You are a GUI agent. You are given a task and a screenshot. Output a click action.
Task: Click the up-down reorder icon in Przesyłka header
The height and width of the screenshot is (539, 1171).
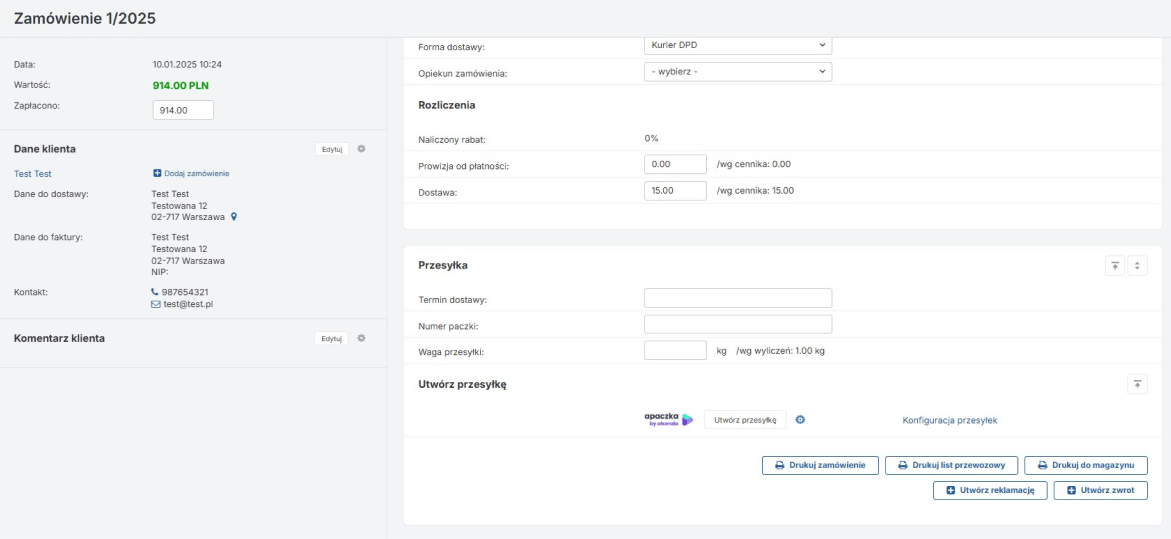[1138, 266]
